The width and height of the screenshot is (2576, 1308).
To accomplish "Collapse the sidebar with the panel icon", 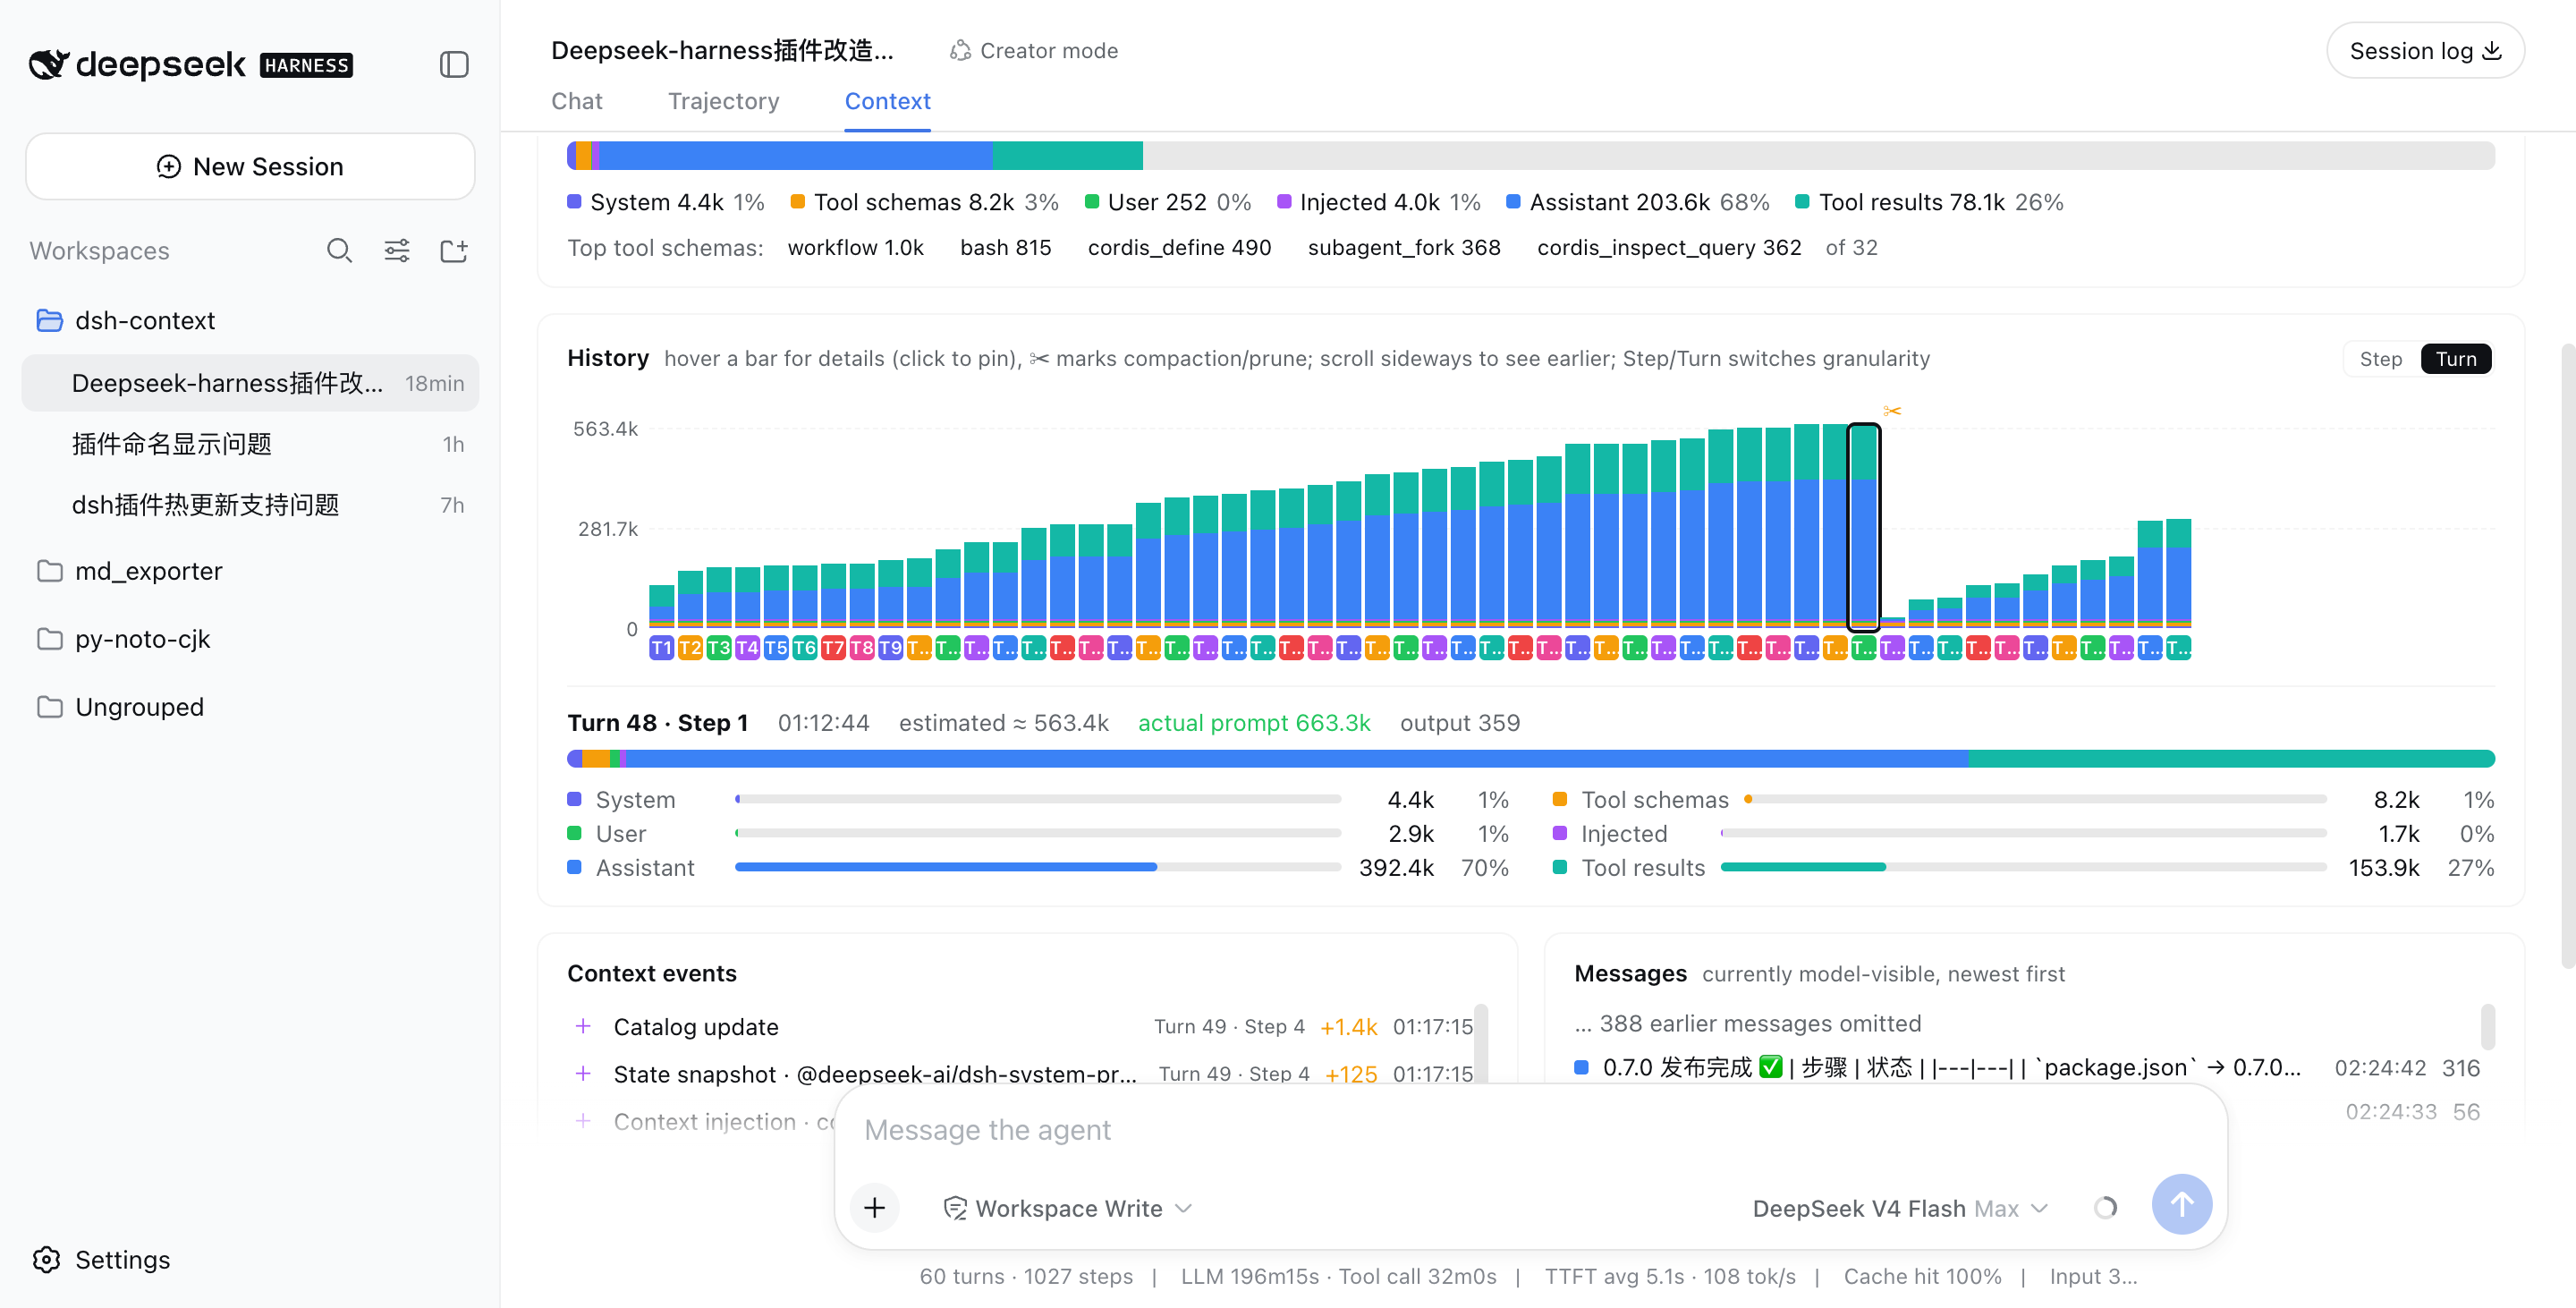I will (x=454, y=65).
